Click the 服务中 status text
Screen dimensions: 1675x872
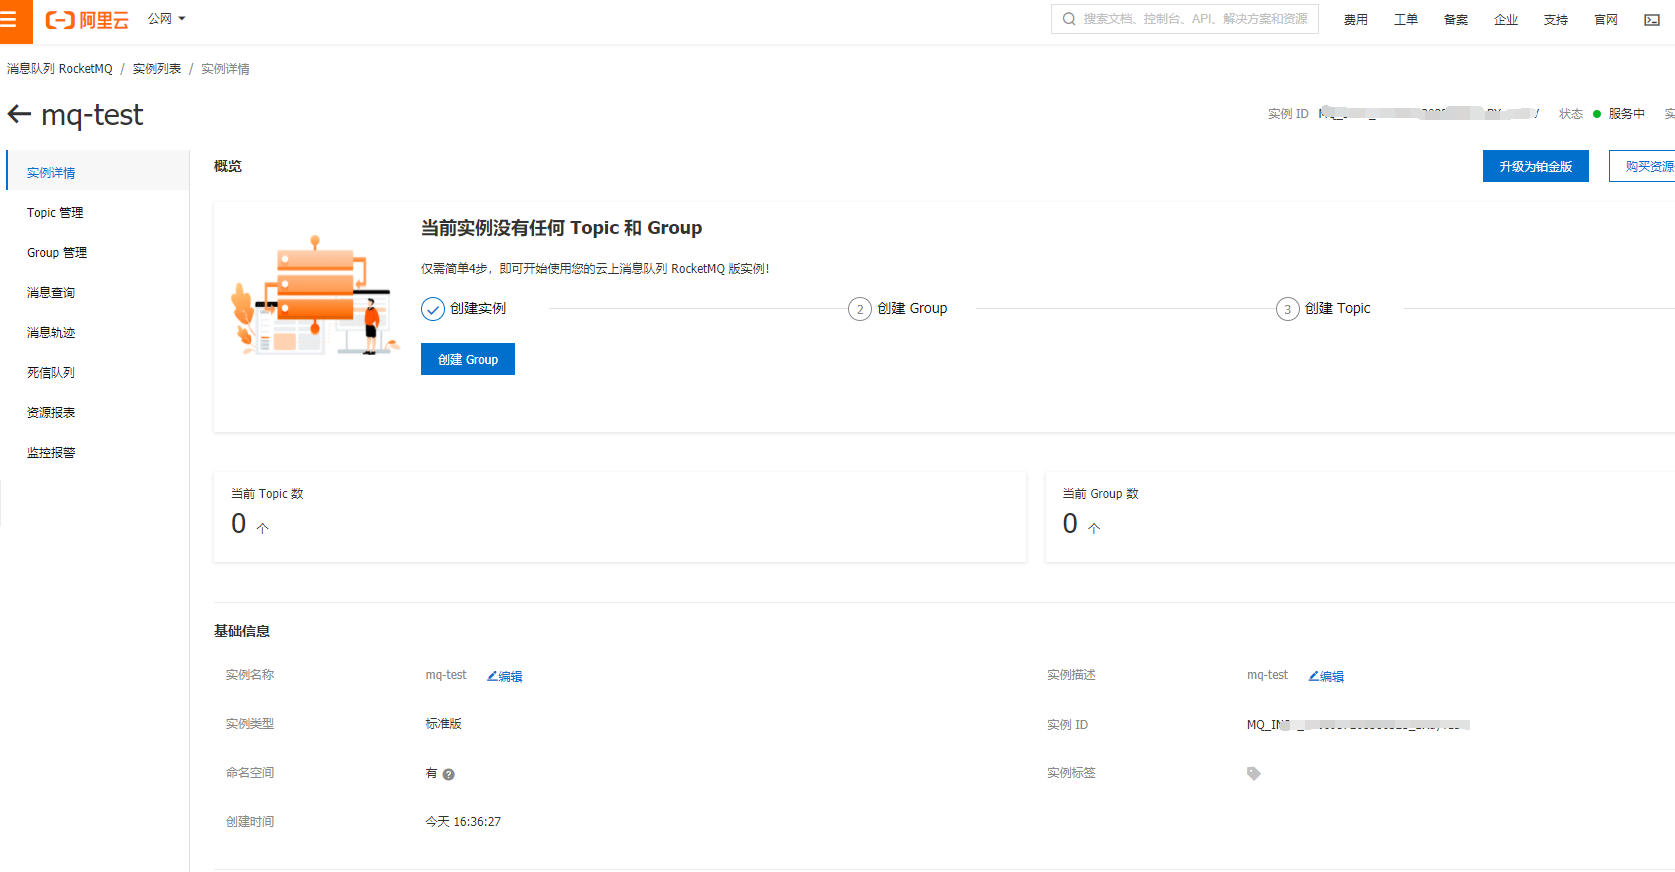pyautogui.click(x=1626, y=114)
